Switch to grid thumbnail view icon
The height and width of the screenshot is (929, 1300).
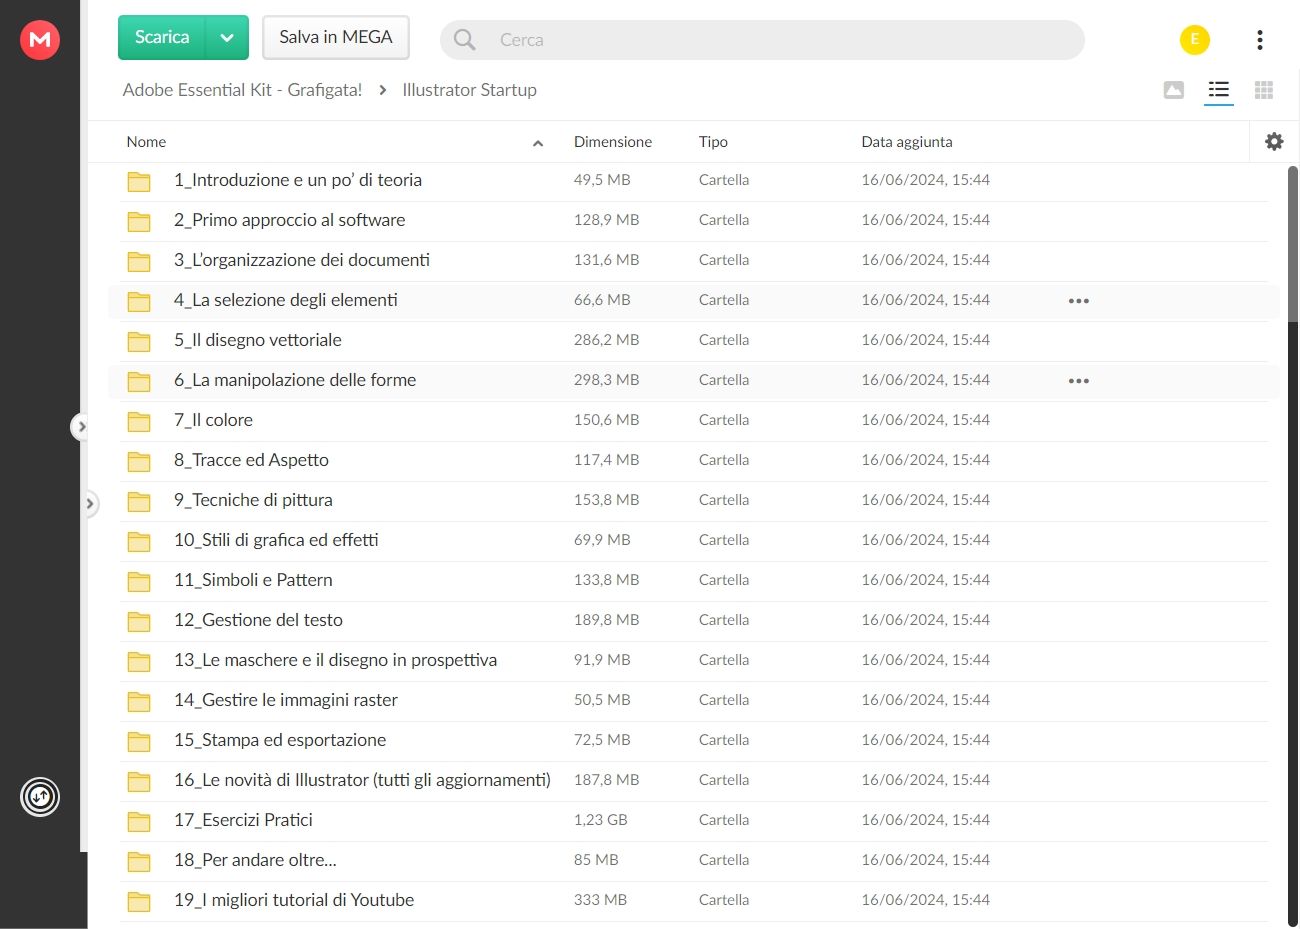1264,90
